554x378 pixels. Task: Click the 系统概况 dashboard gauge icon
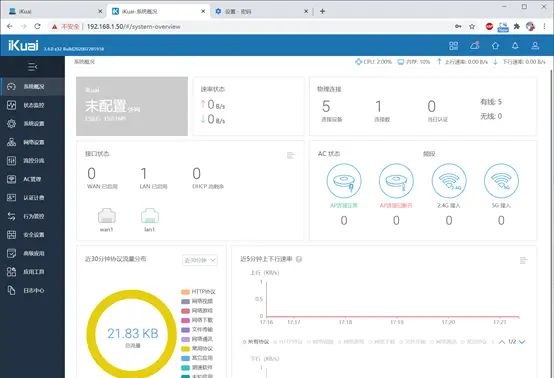[11, 87]
